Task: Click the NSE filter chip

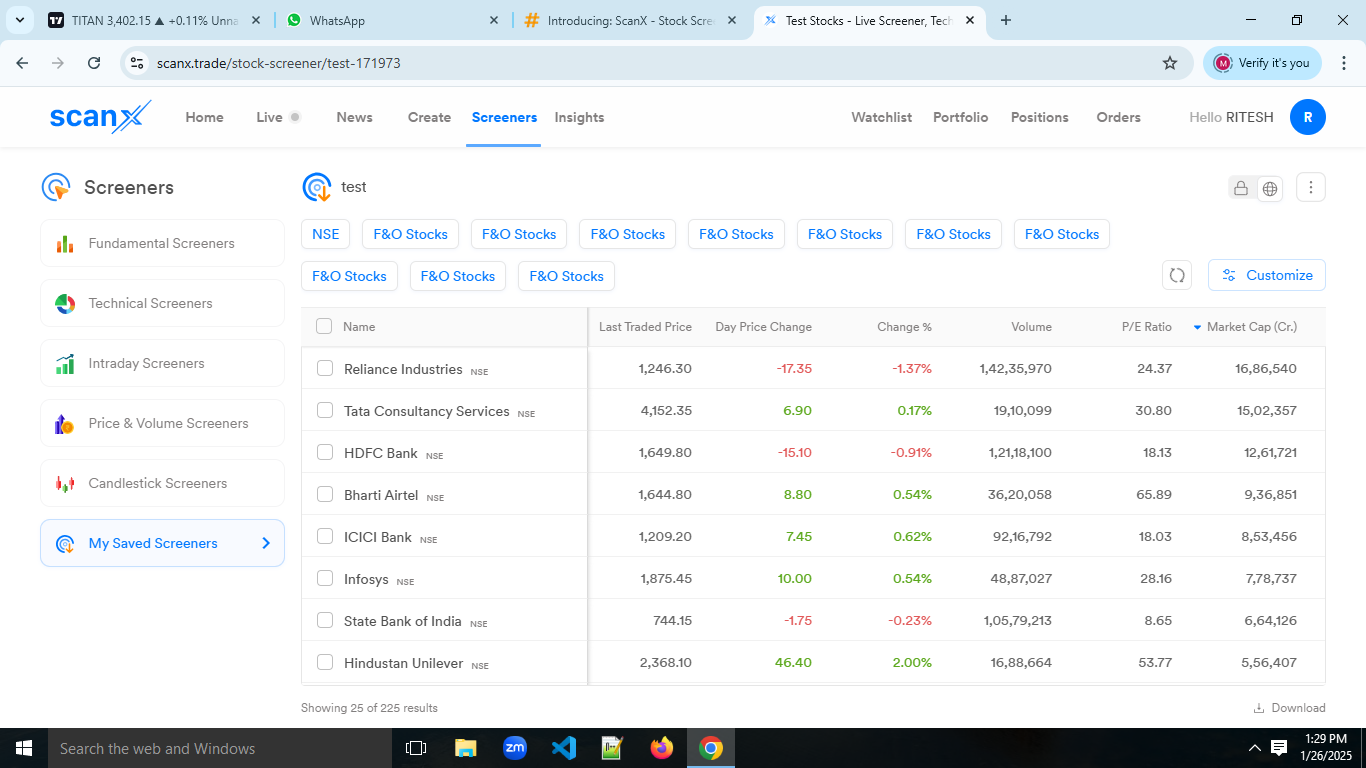Action: click(325, 234)
